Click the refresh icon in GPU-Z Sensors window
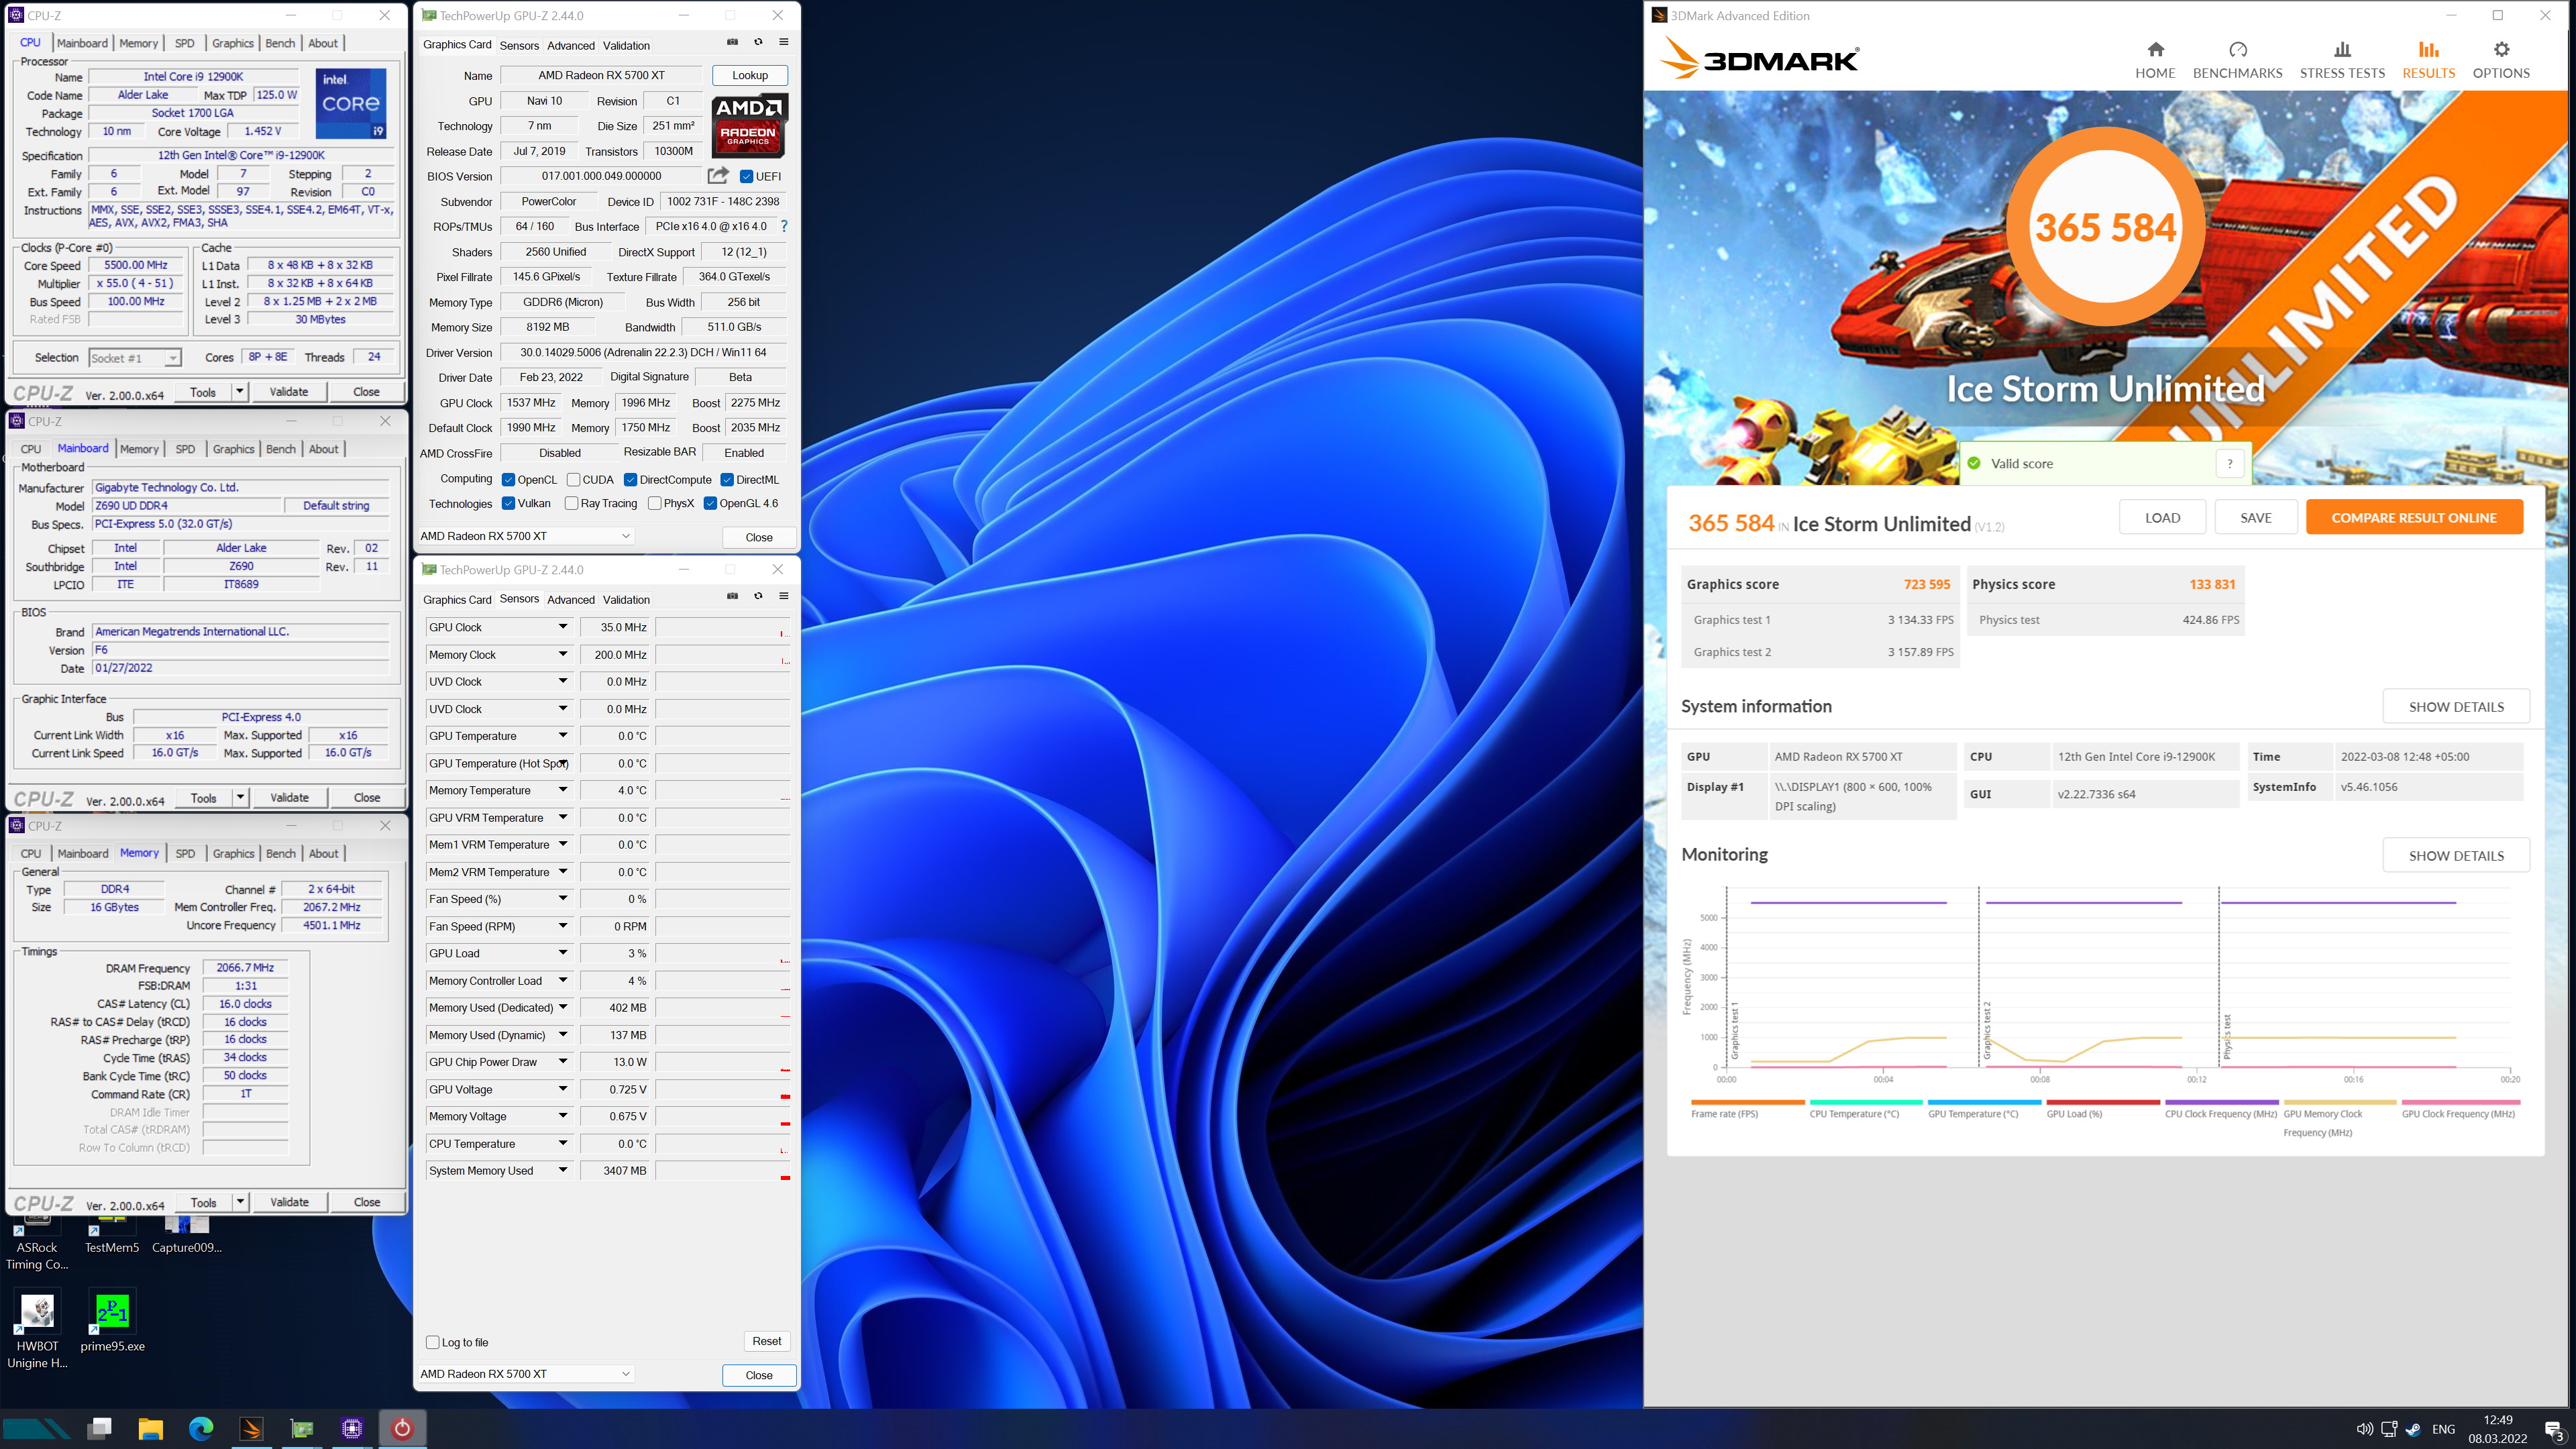2576x1449 pixels. 758,596
